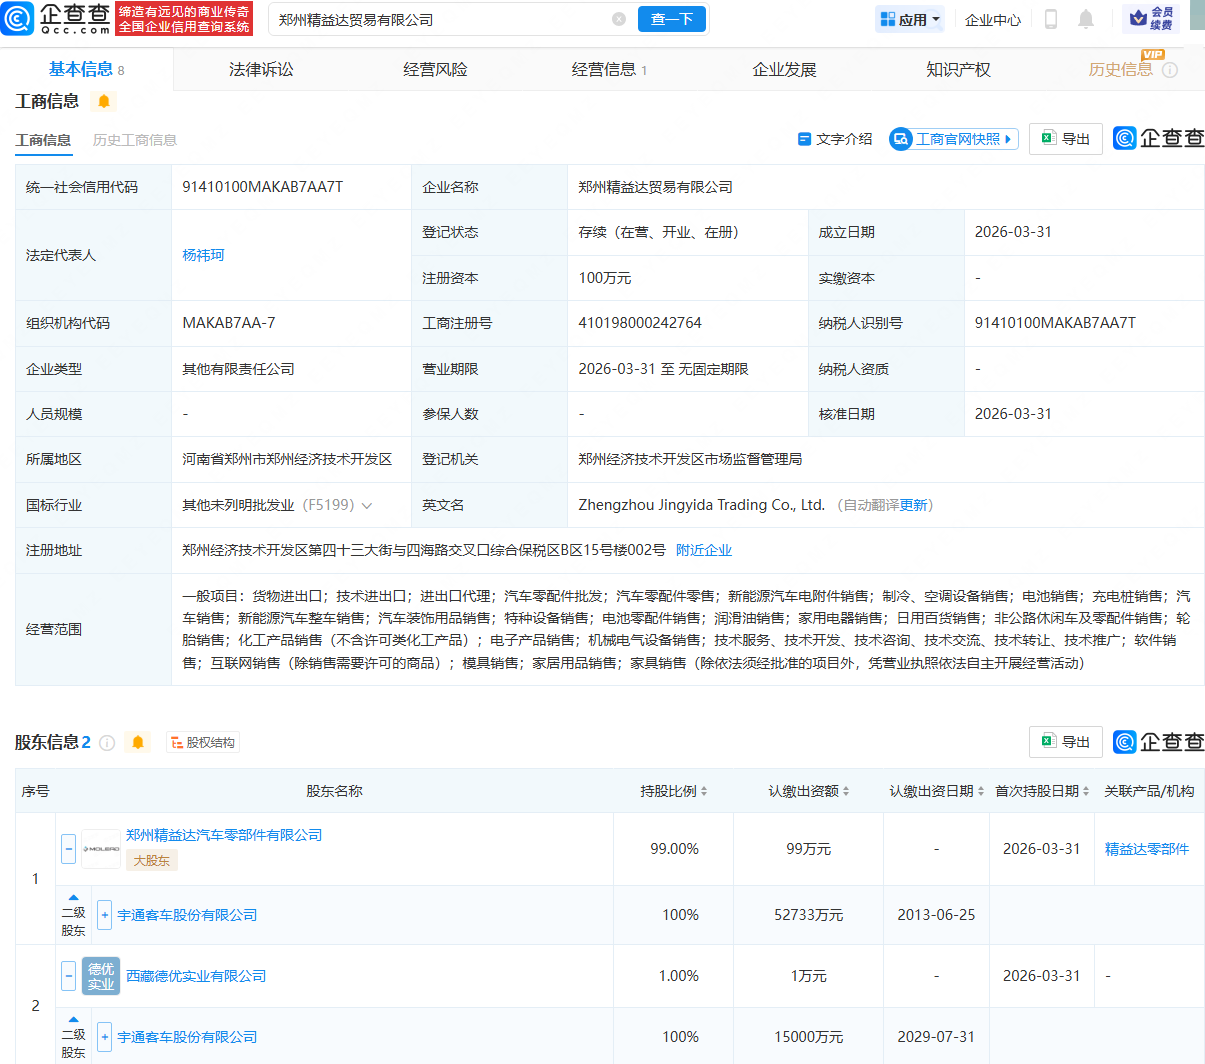Open notifications via the bell icon in header
The height and width of the screenshot is (1064, 1205).
click(x=1086, y=19)
